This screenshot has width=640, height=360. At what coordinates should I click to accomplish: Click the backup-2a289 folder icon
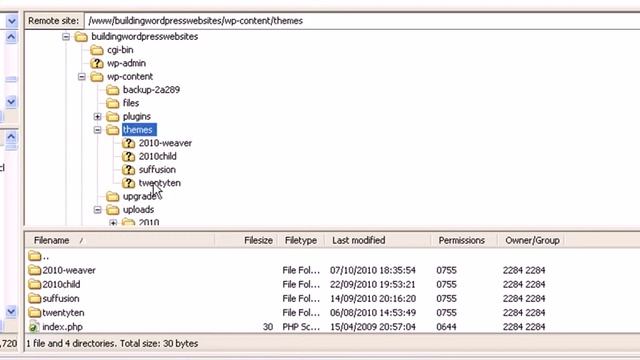tap(113, 90)
